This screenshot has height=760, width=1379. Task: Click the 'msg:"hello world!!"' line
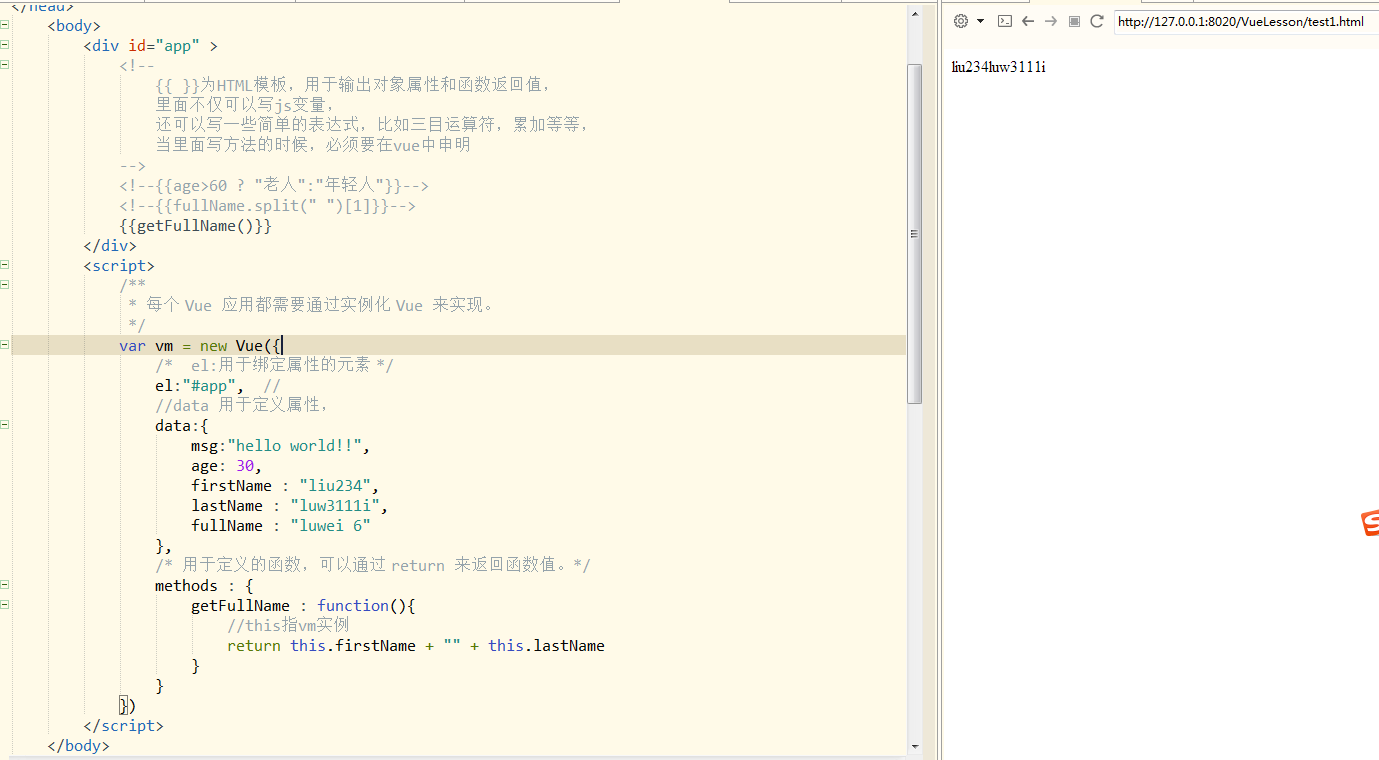(x=281, y=446)
